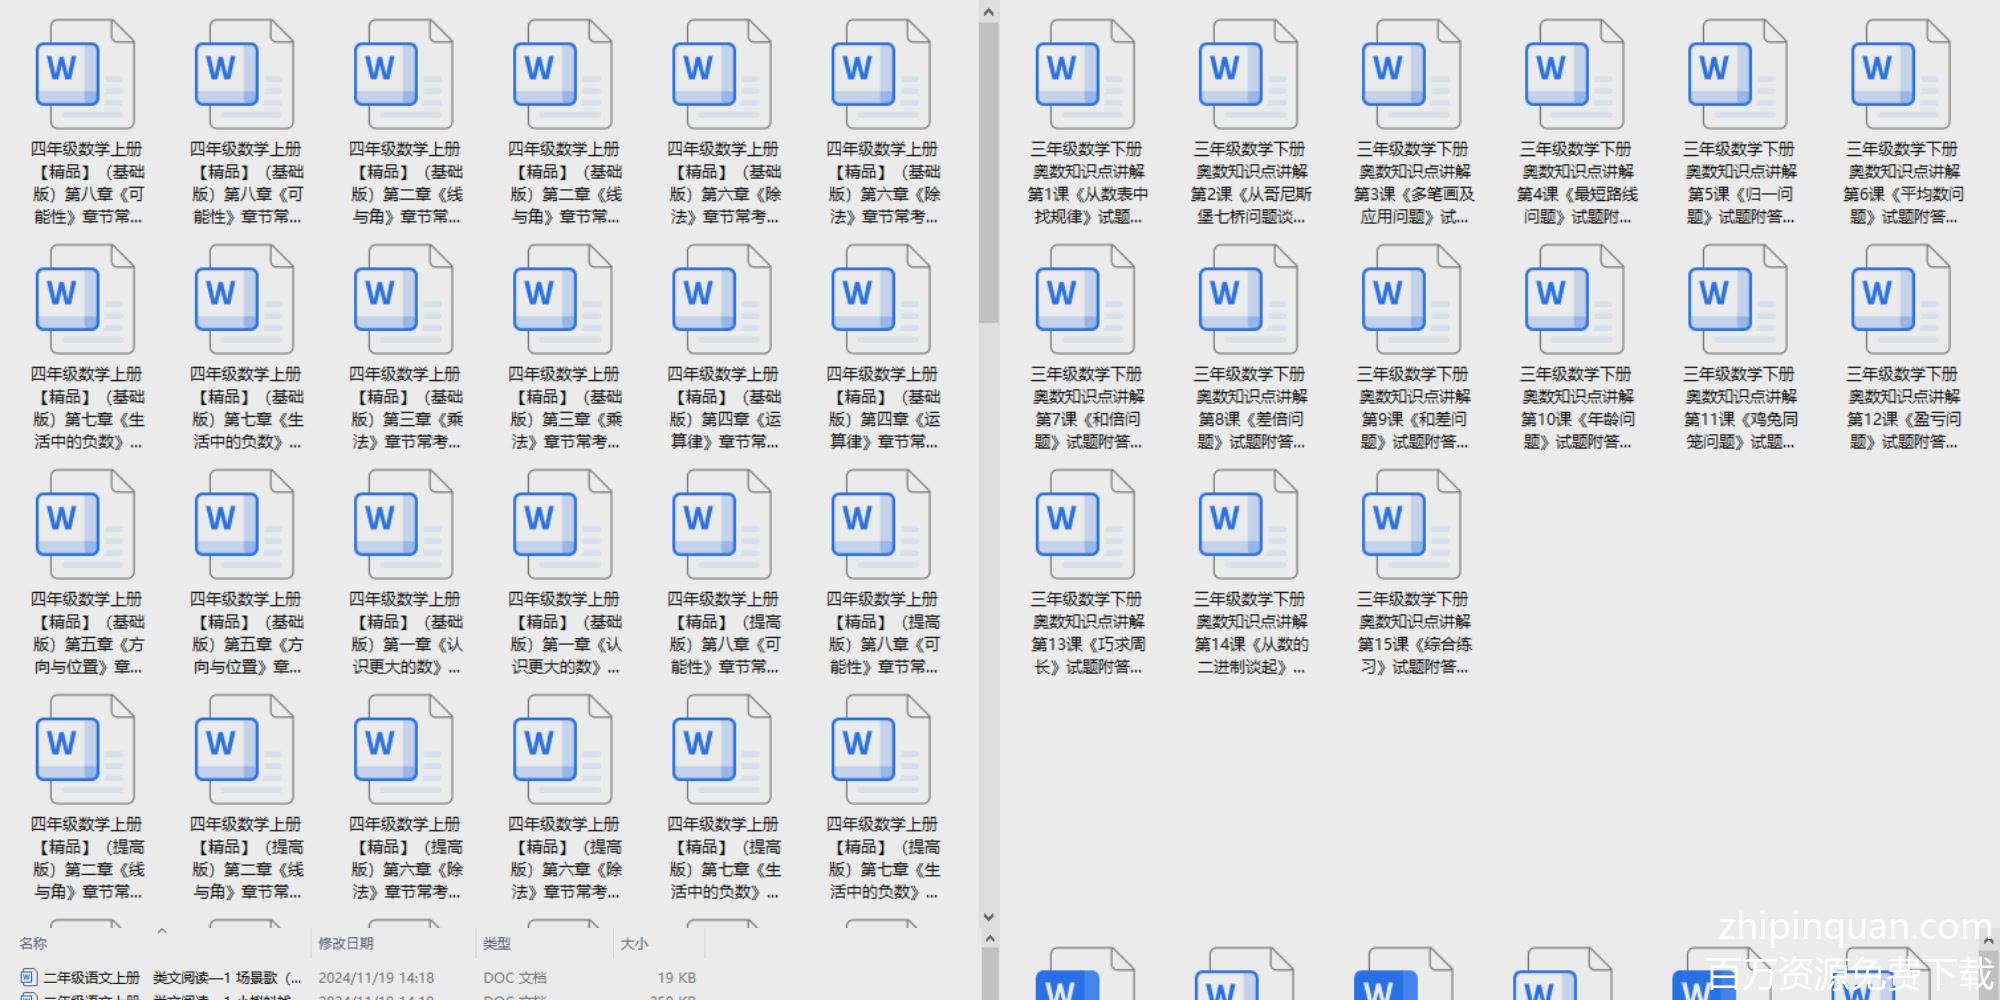Click the 第8课《差倍问题》 document

click(x=1250, y=348)
